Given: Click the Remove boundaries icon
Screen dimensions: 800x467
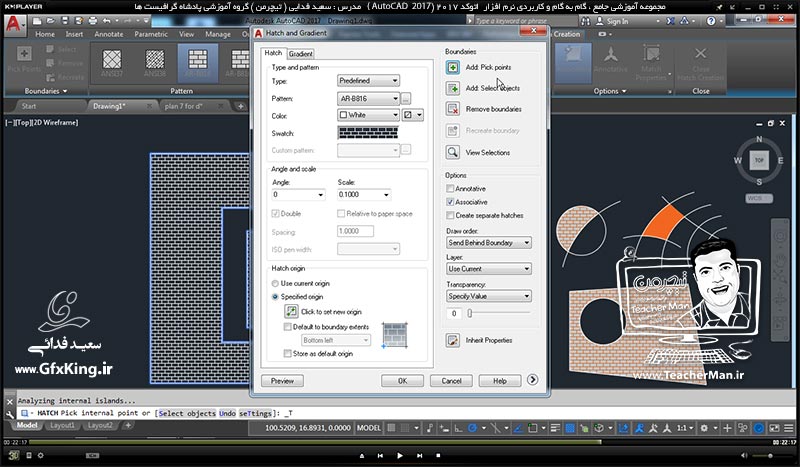Looking at the screenshot, I should [x=453, y=109].
